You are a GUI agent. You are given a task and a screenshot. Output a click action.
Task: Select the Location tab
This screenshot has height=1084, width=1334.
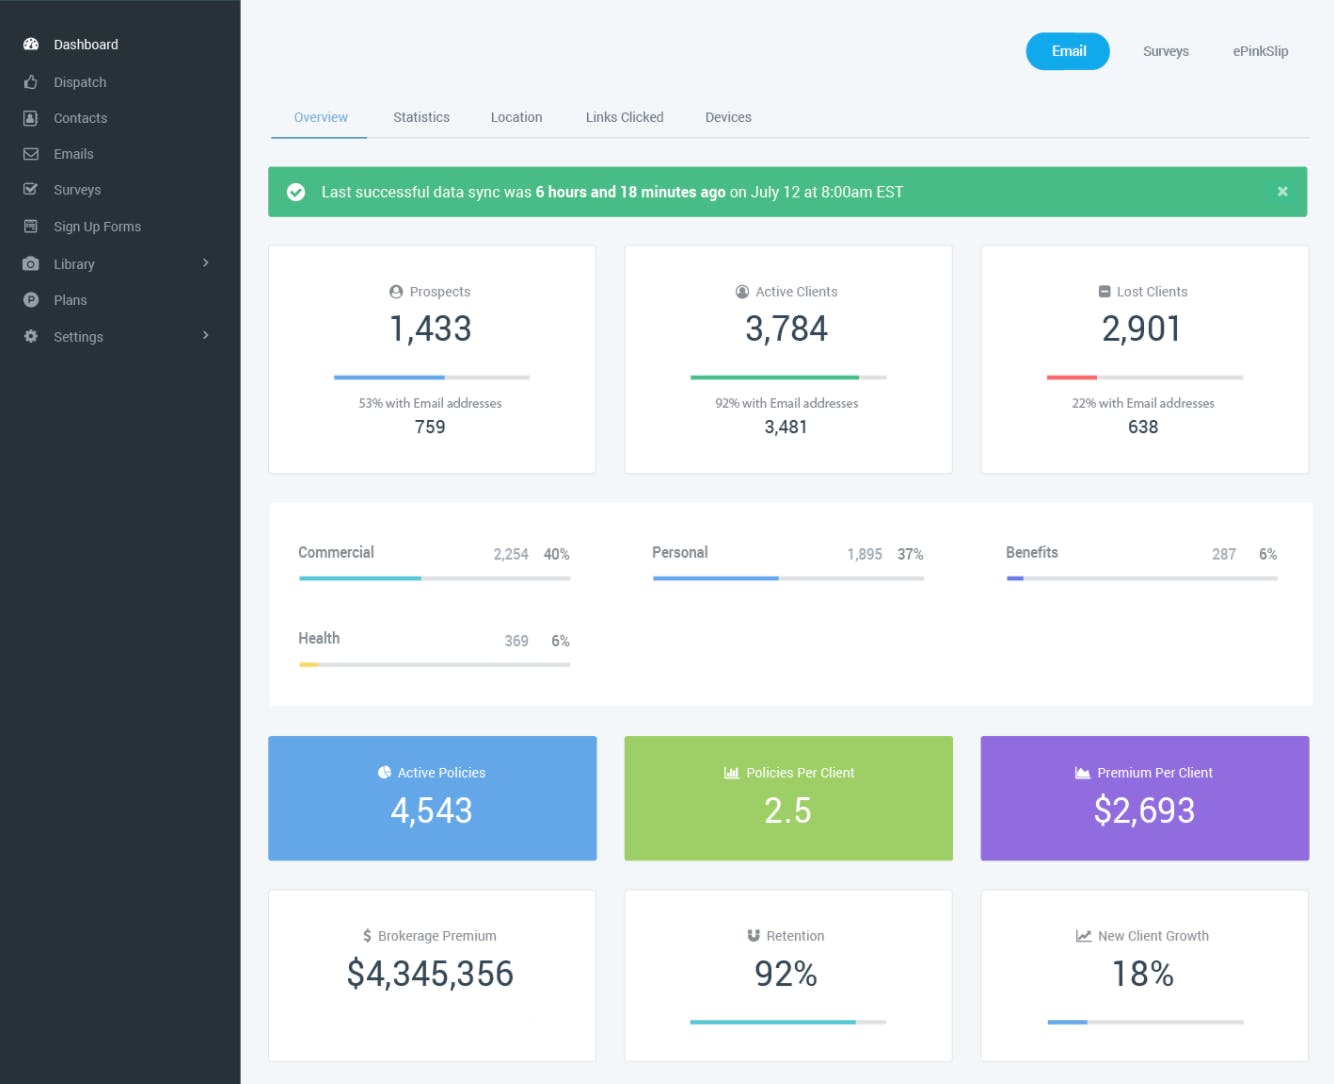(x=516, y=117)
